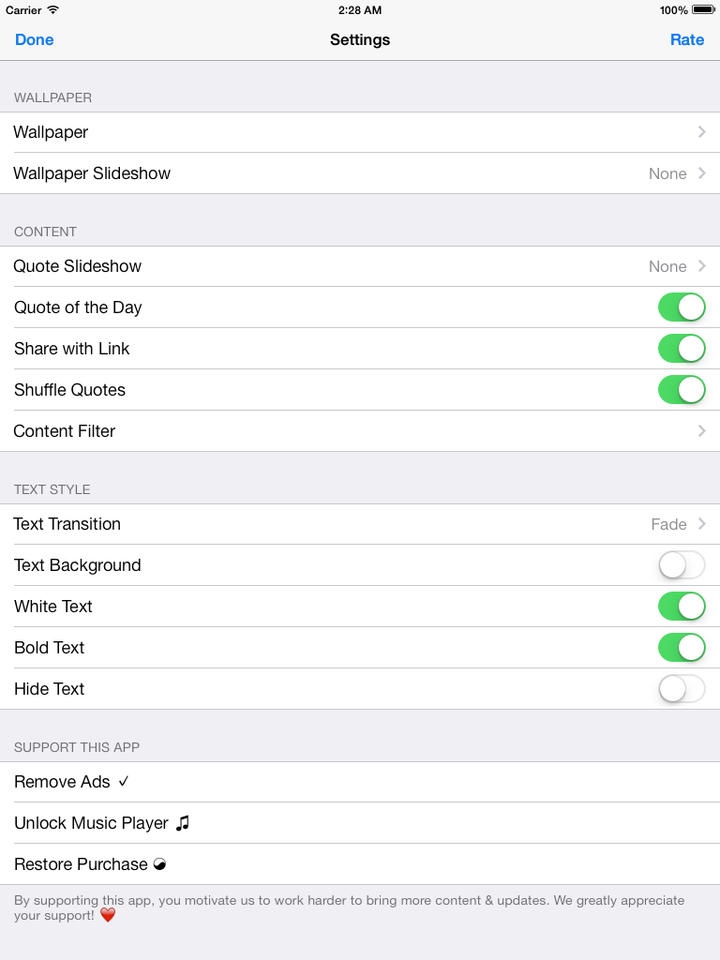Tap the Rate button
The image size is (720, 960).
coord(687,40)
